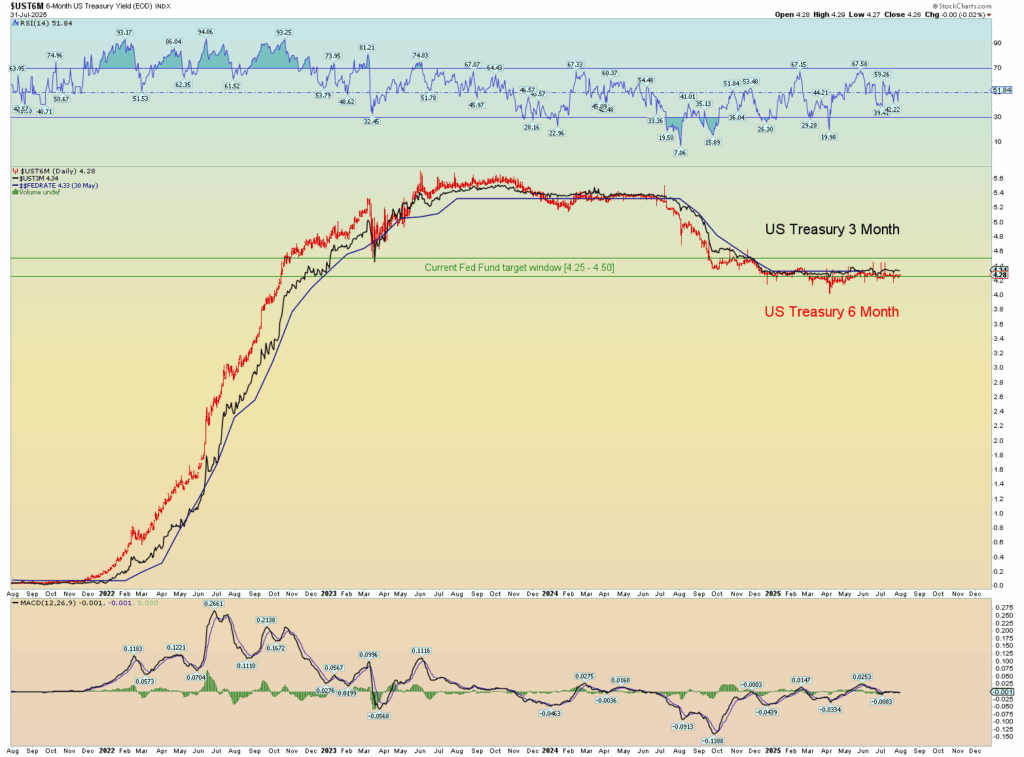The image size is (1024, 757).
Task: Click the 0.2661 MACD peak label
Action: click(214, 603)
